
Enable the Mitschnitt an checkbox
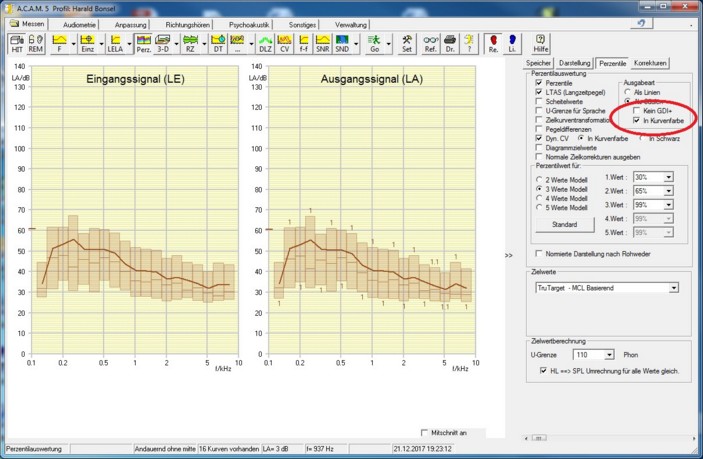(x=425, y=433)
